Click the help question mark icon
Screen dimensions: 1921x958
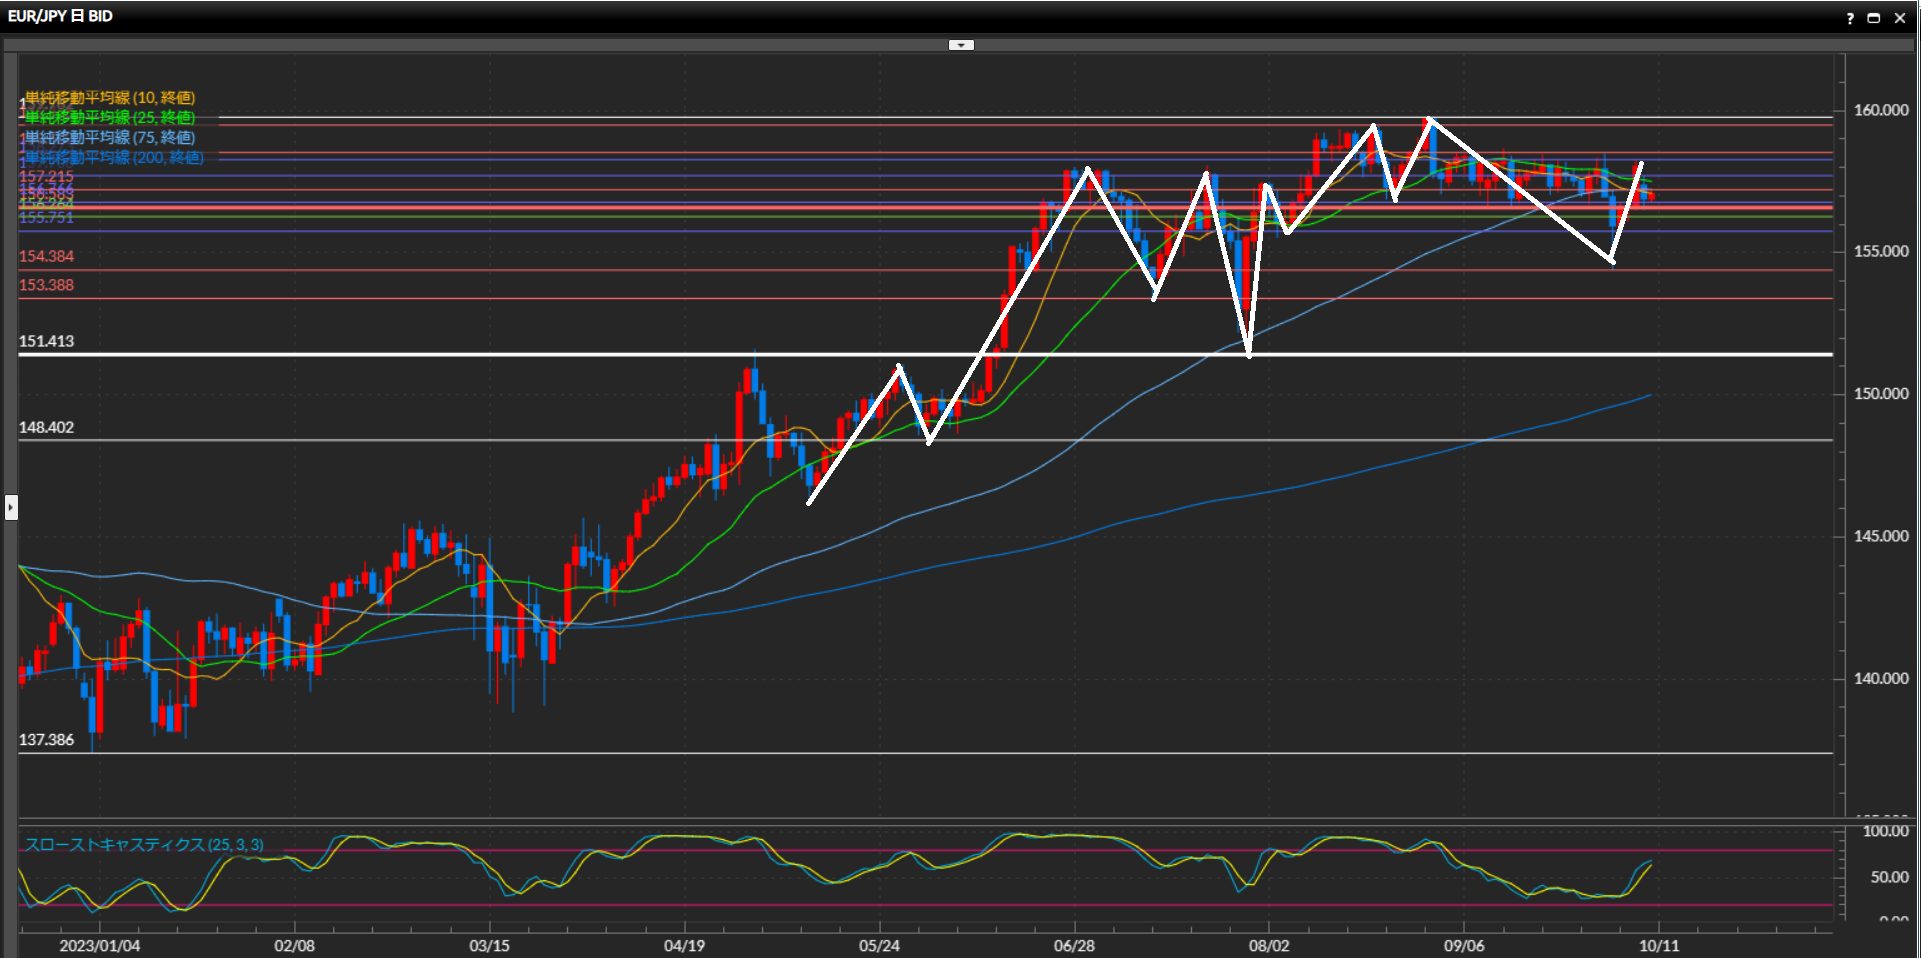click(1850, 18)
